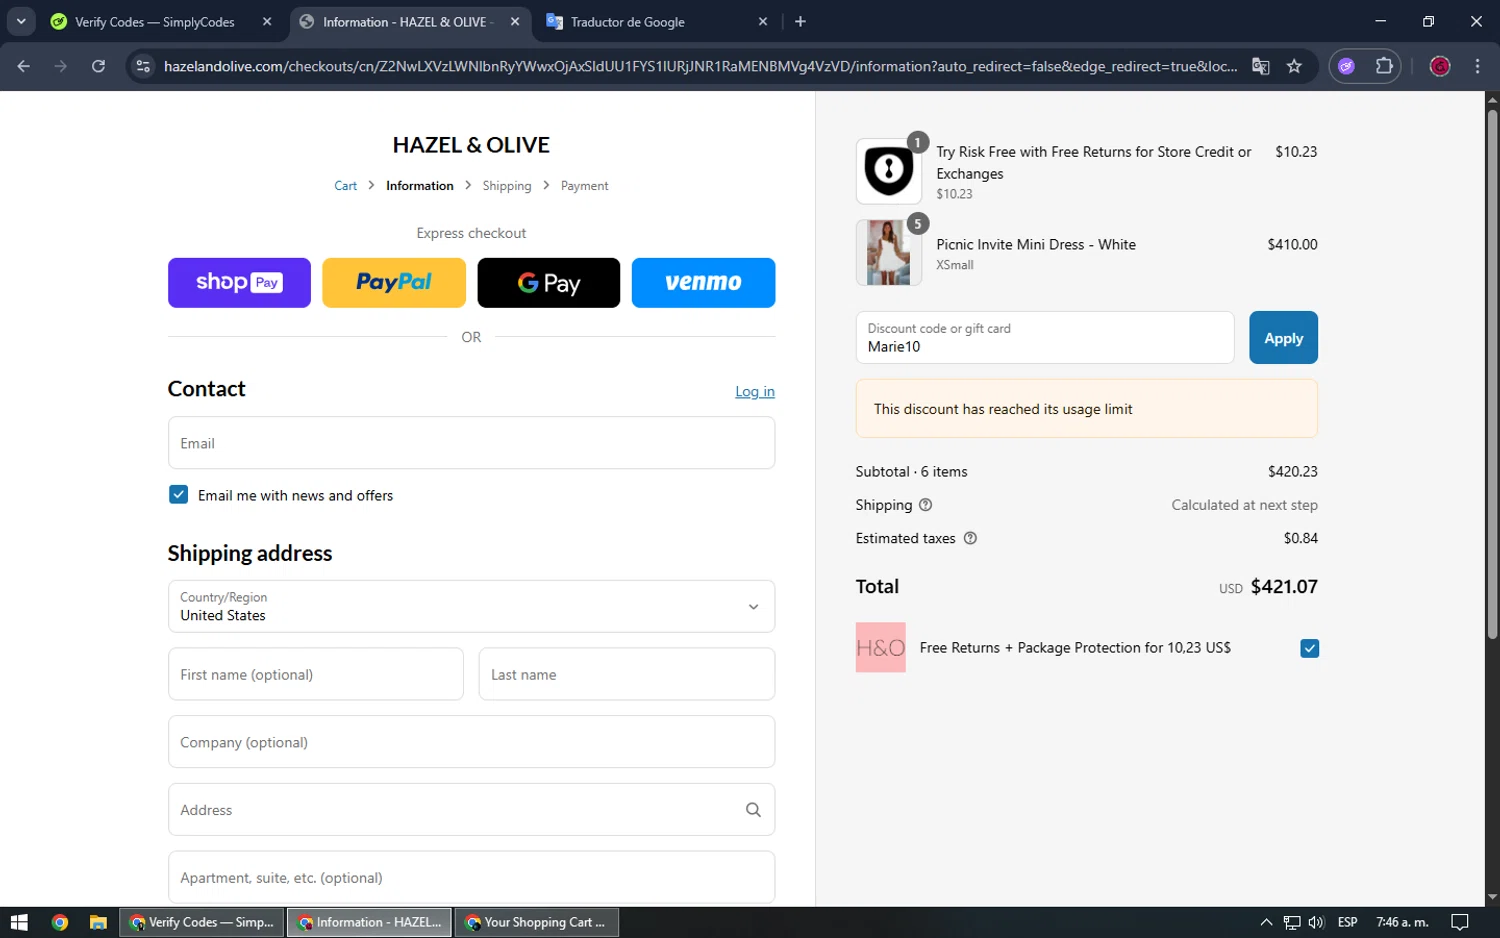The width and height of the screenshot is (1500, 938).
Task: Show hidden system tray icons
Action: pos(1266,922)
